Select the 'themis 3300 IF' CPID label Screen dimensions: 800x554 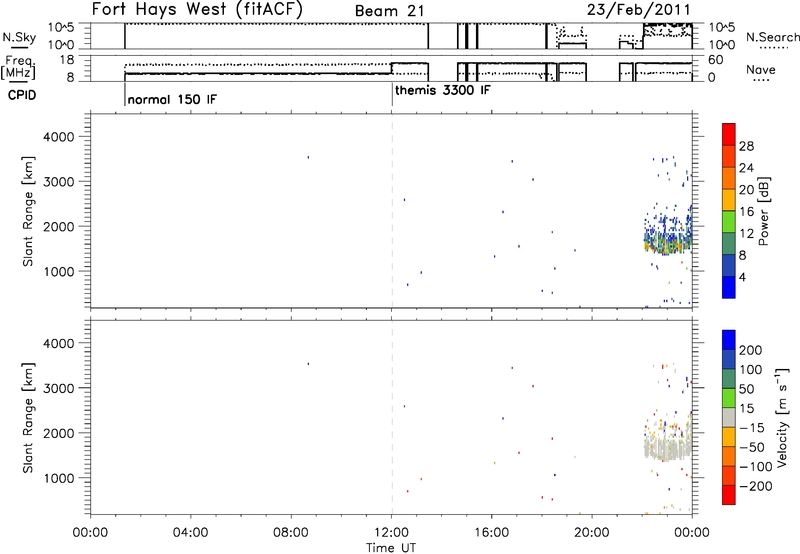[443, 90]
